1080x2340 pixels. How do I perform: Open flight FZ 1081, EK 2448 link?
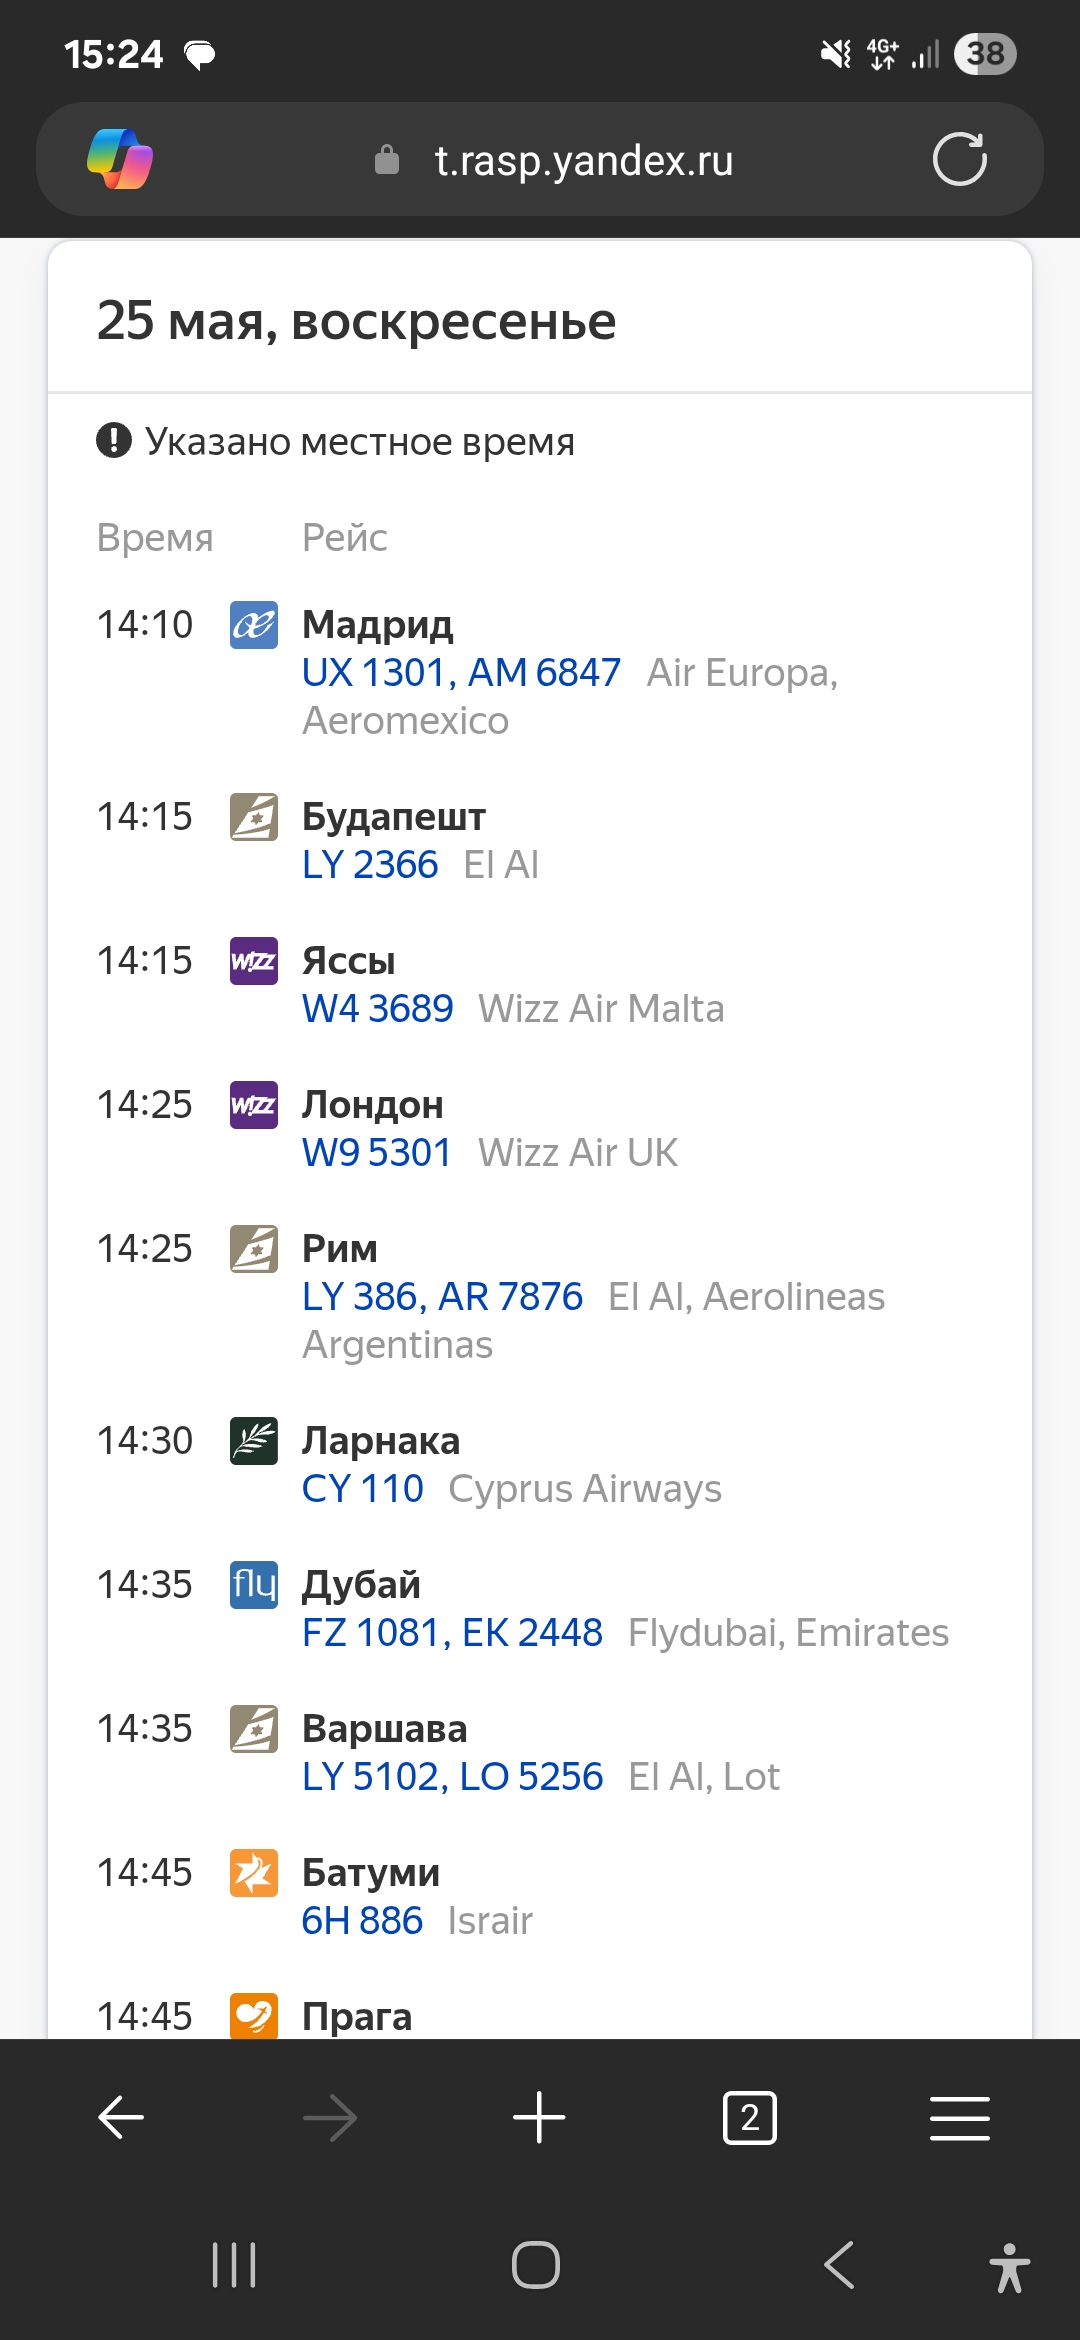pos(453,1633)
